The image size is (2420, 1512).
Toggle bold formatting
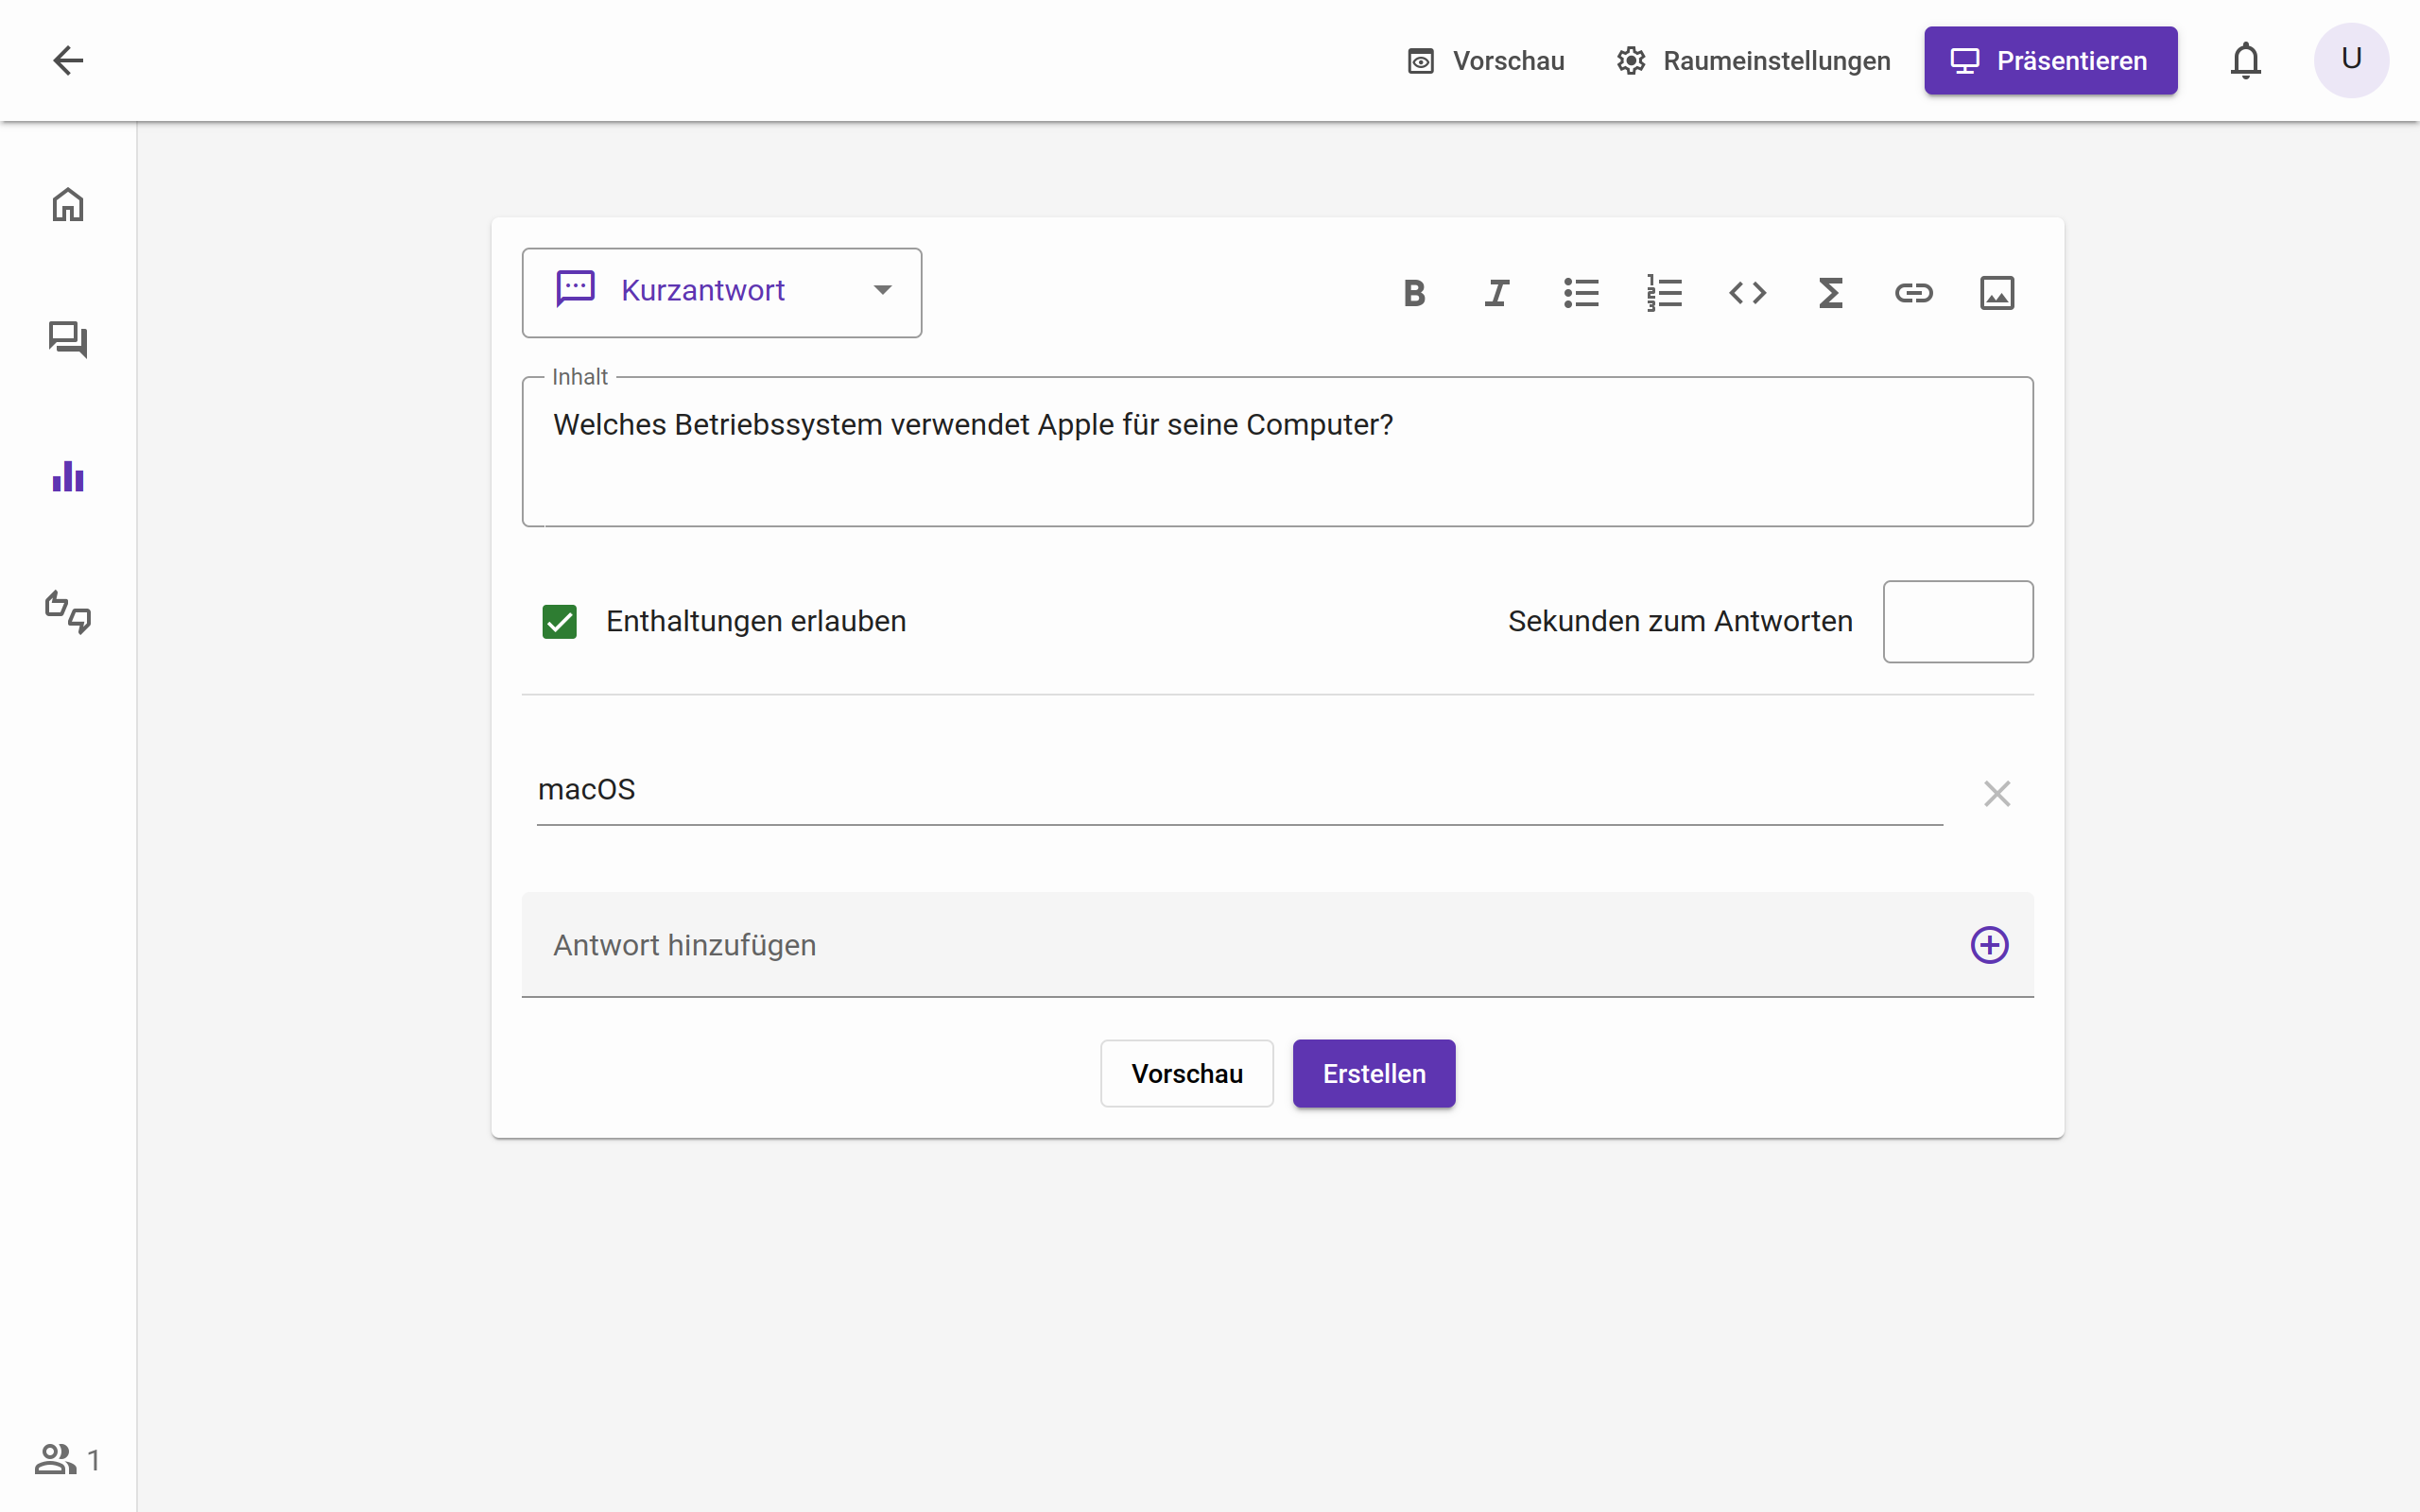point(1414,293)
